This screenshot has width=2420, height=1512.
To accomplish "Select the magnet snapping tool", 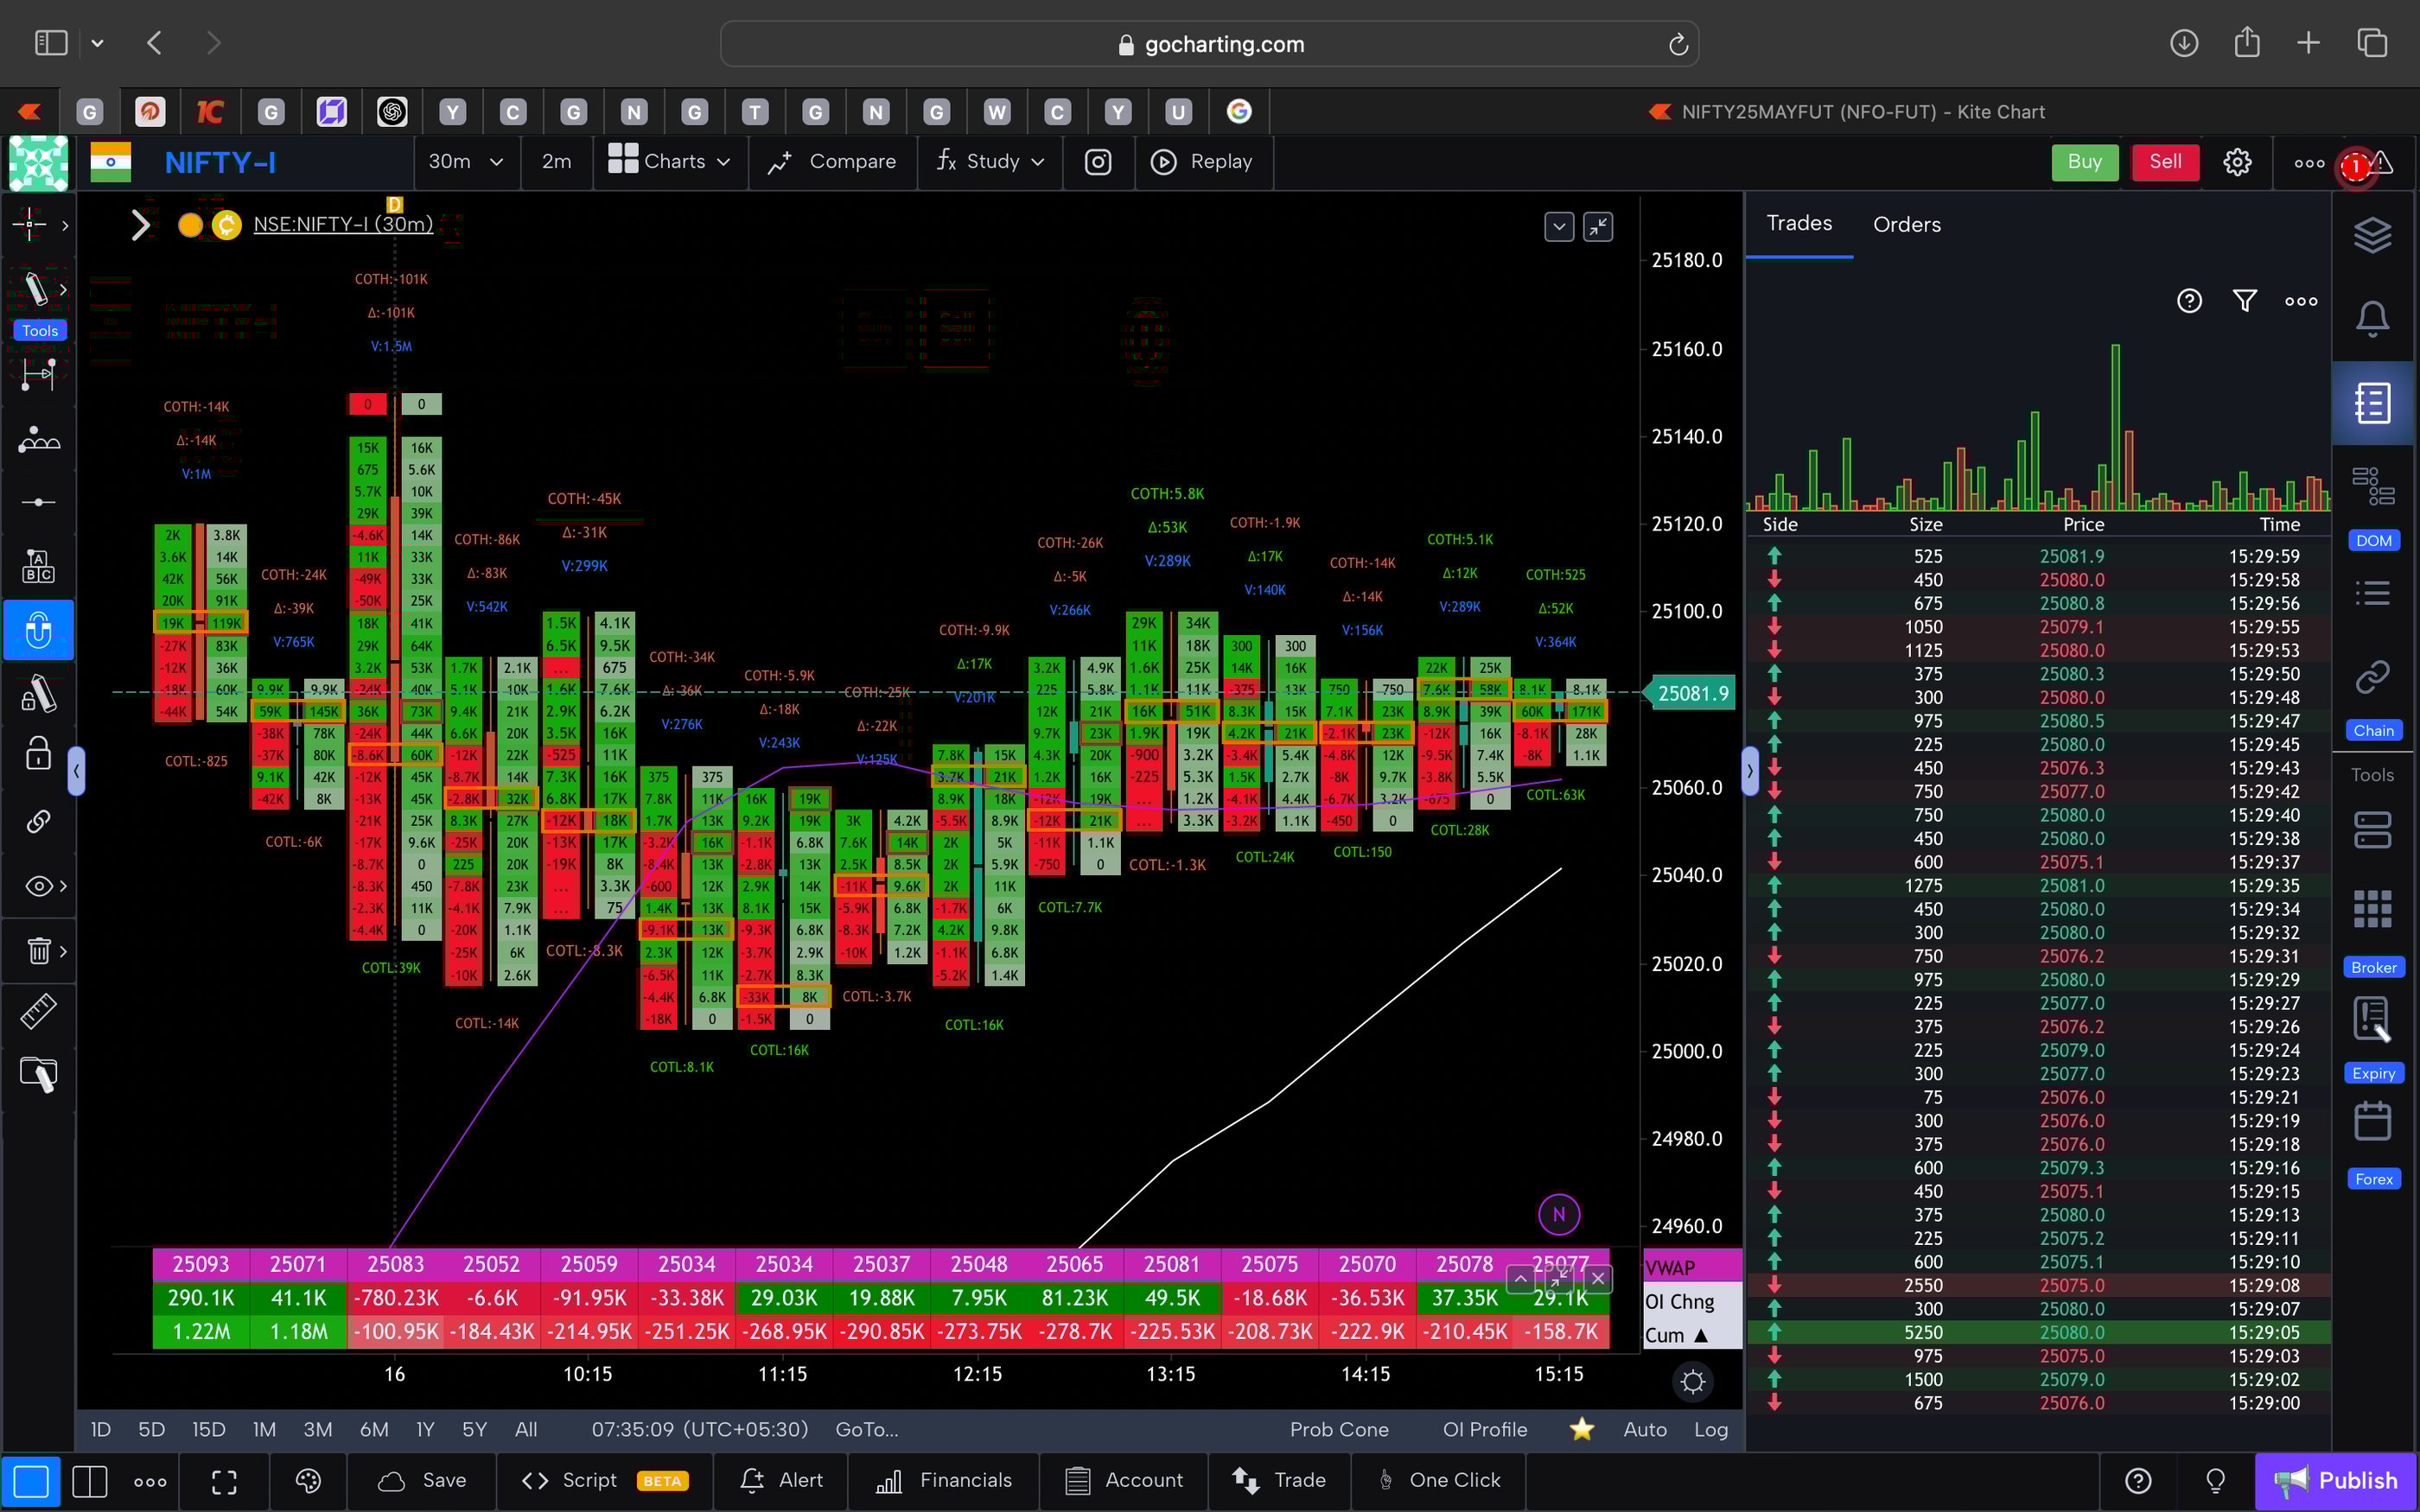I will pos(39,630).
